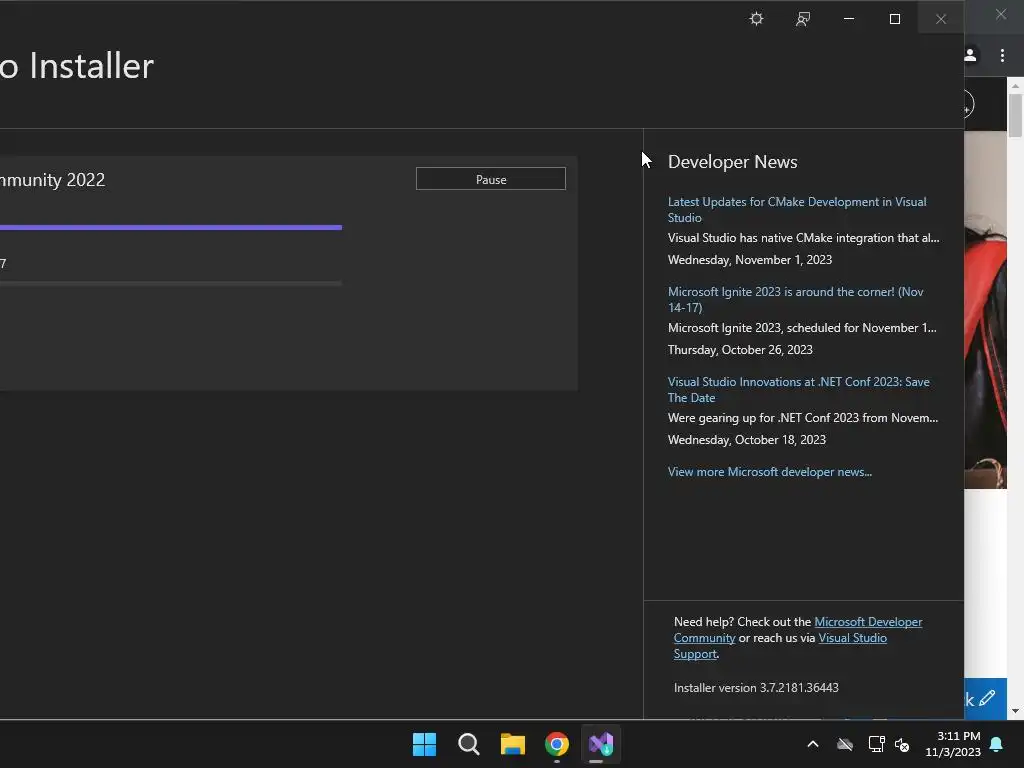Screen dimensions: 1024x768
Task: Open Windows Search from taskbar
Action: coord(468,744)
